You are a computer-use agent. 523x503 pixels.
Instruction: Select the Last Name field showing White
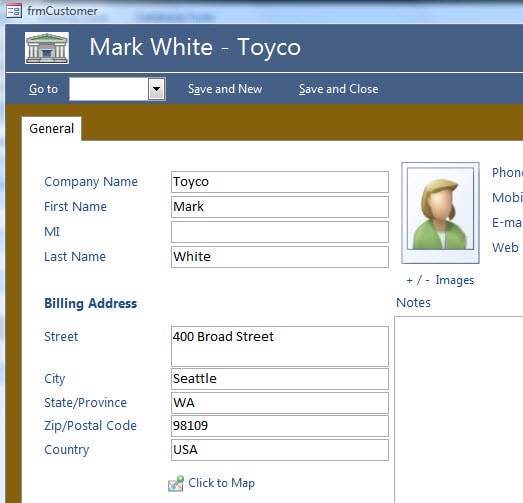[280, 257]
